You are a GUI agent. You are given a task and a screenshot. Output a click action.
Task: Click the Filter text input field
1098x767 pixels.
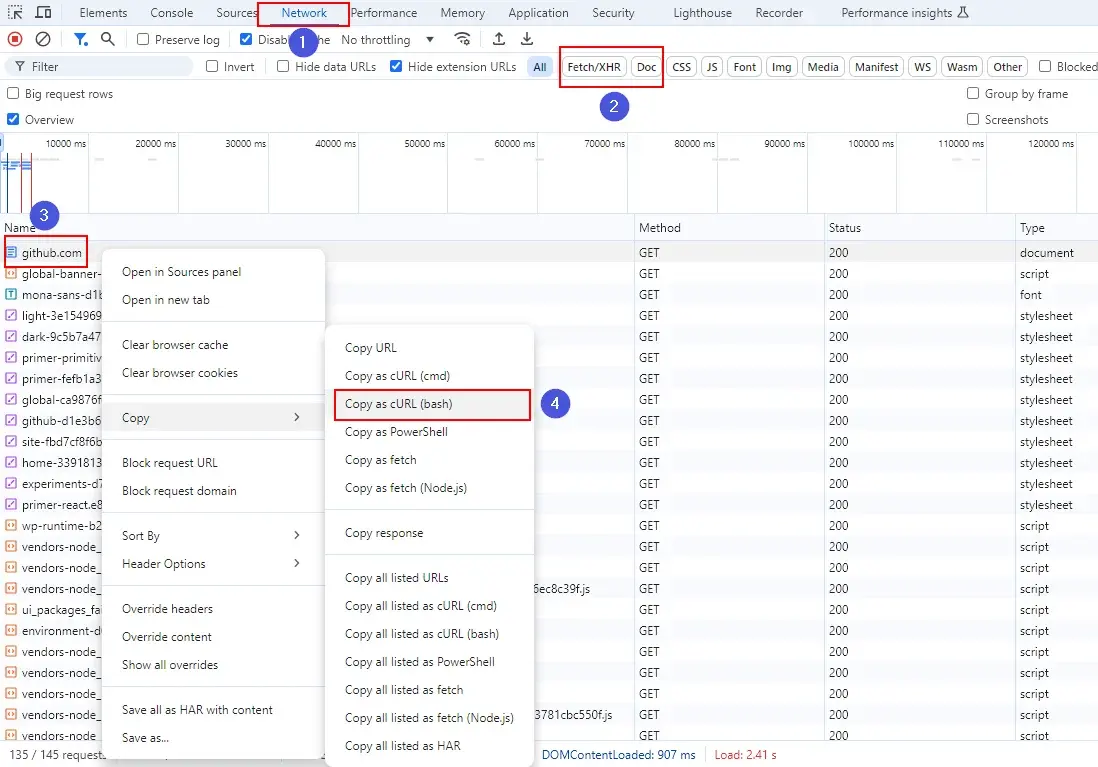tap(108, 67)
